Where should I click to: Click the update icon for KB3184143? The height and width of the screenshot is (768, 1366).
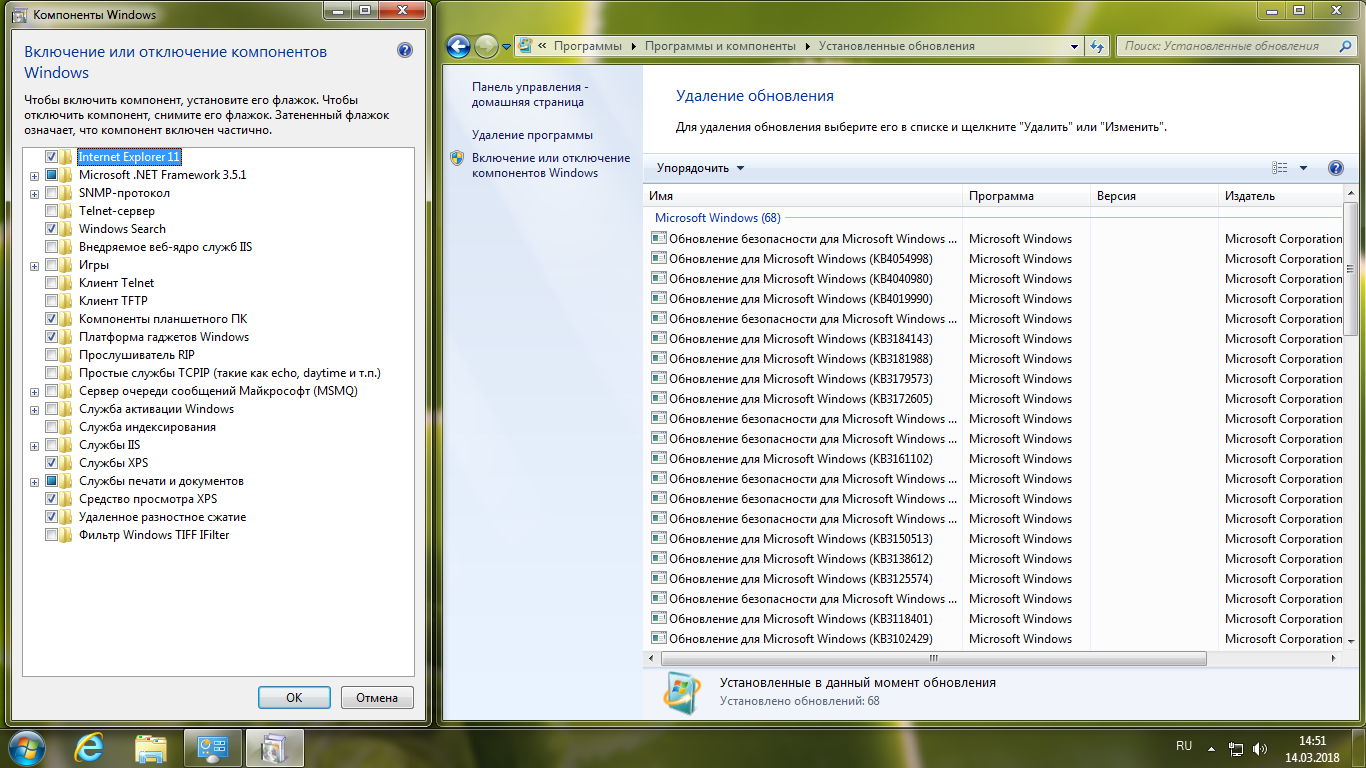658,339
